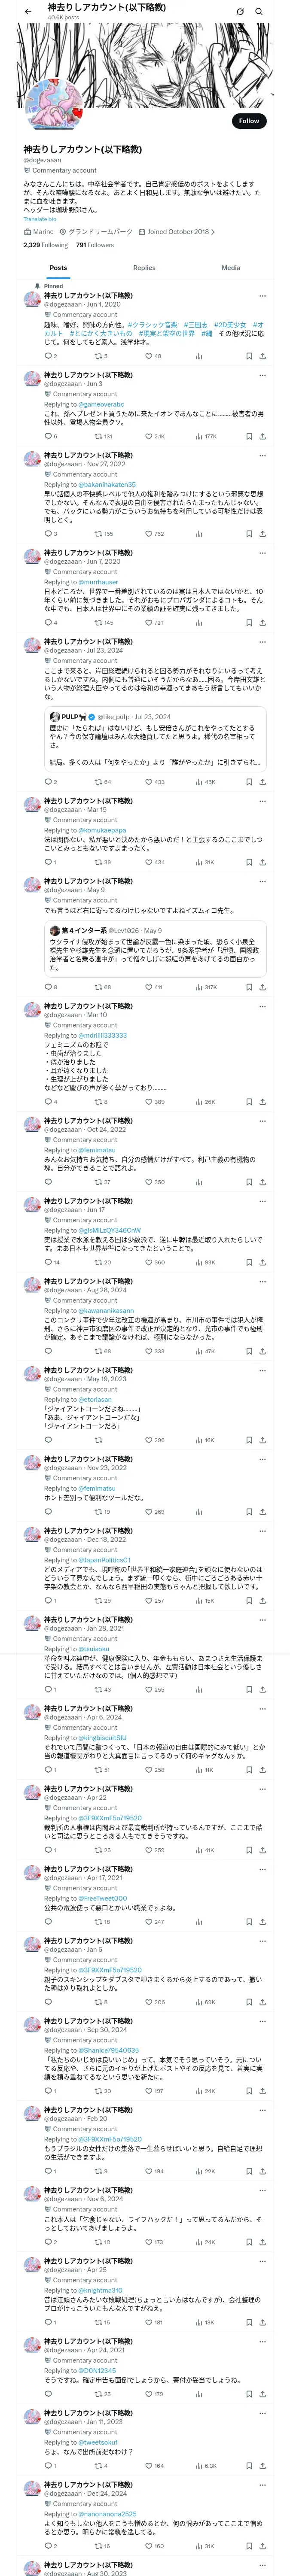Reply to the pinned post

50,356
